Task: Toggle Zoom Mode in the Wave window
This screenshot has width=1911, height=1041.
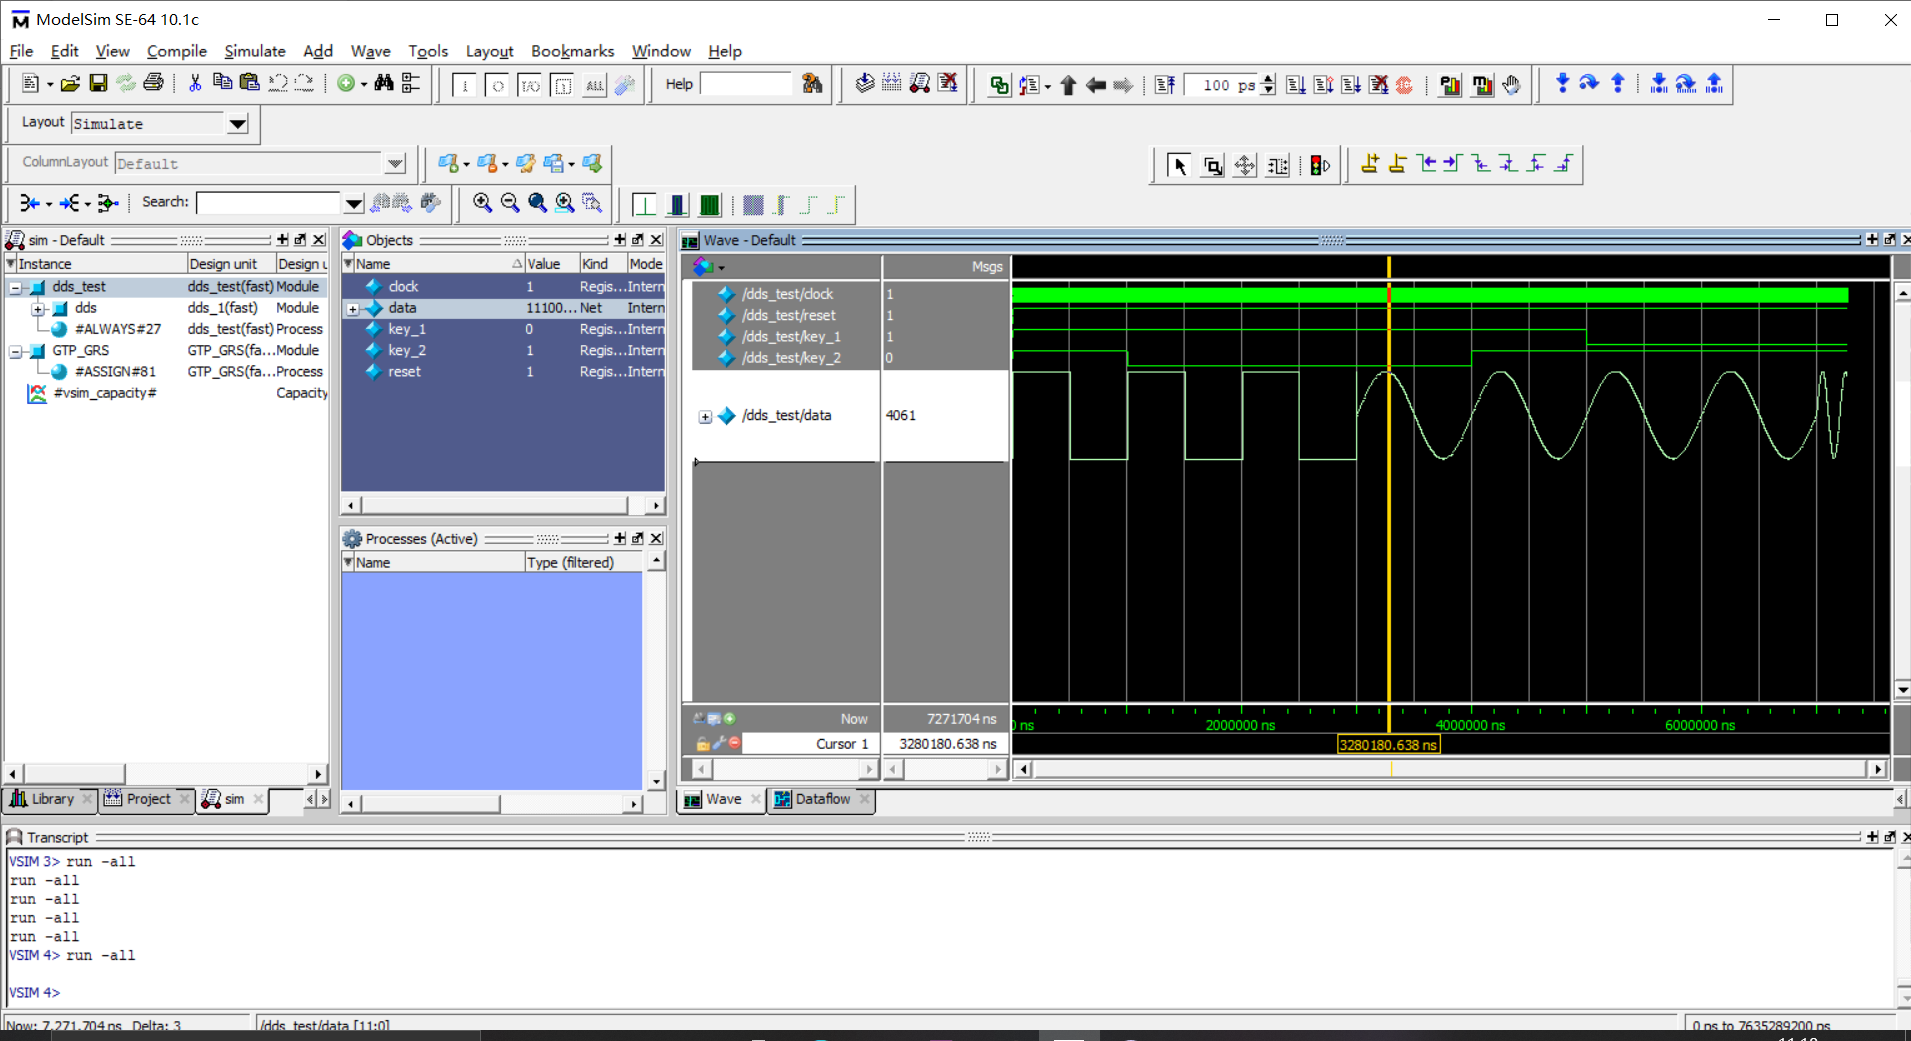Action: 1213,164
